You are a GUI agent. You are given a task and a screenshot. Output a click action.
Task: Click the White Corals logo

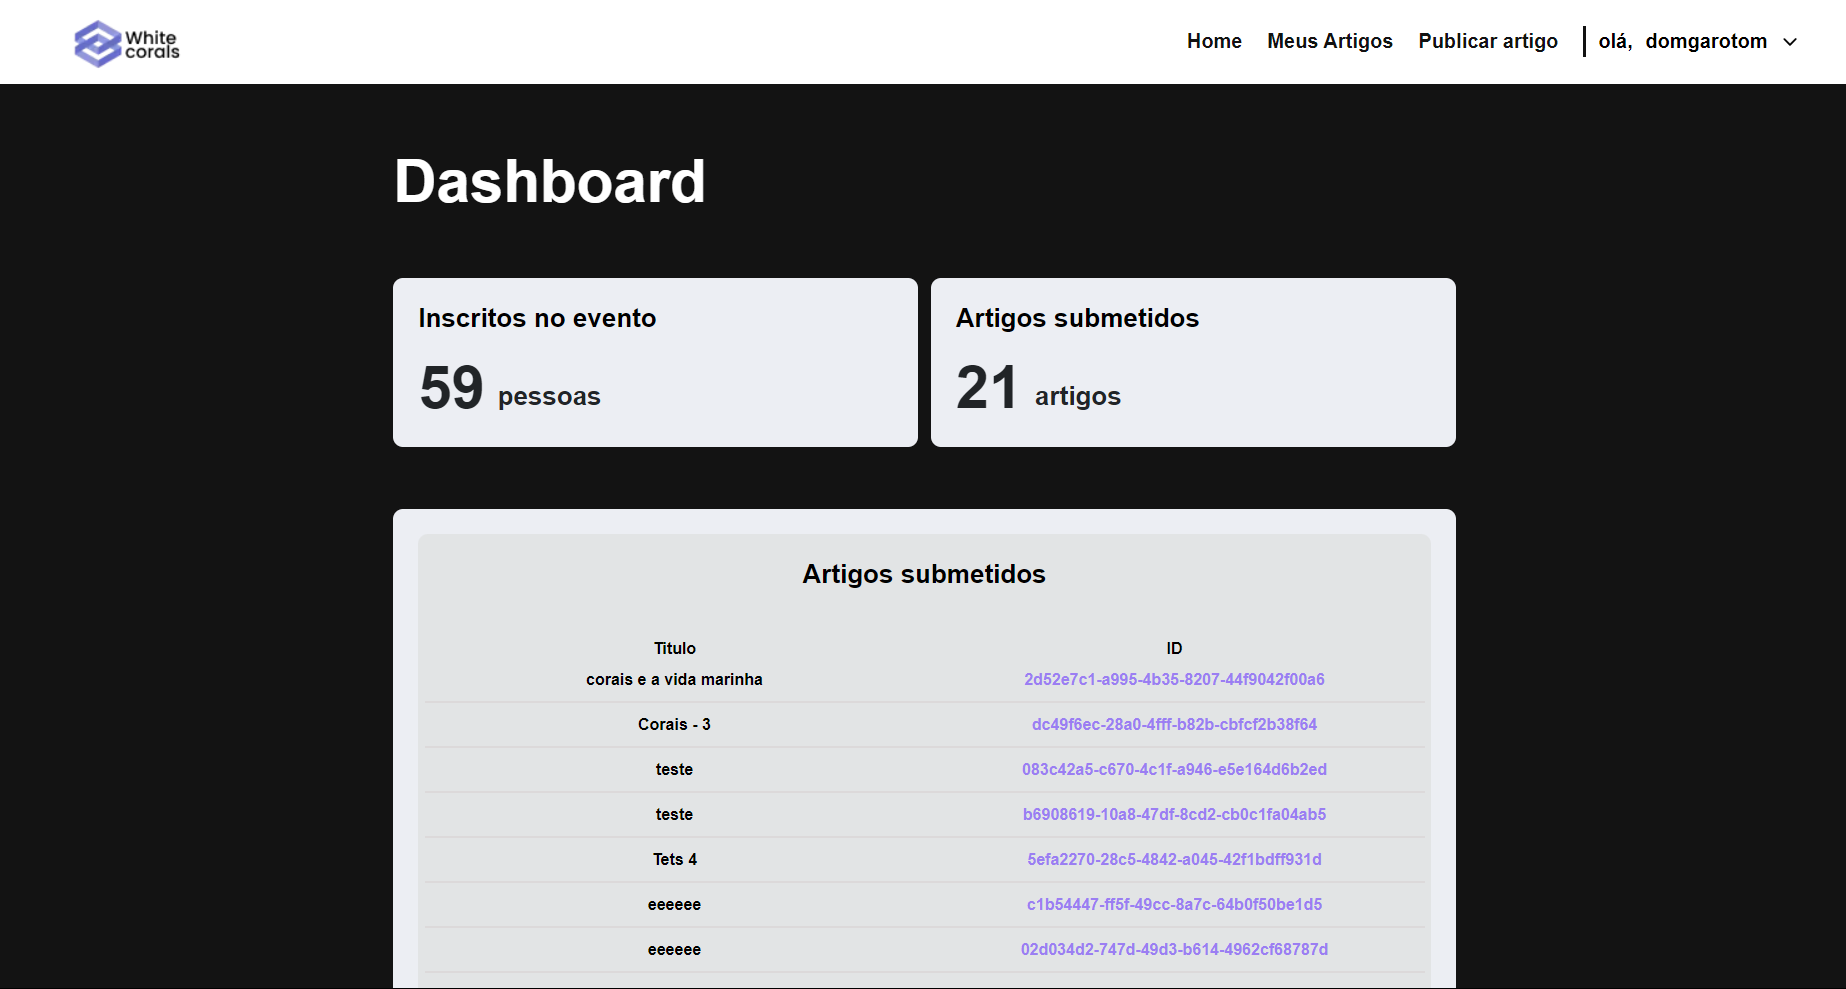(127, 44)
